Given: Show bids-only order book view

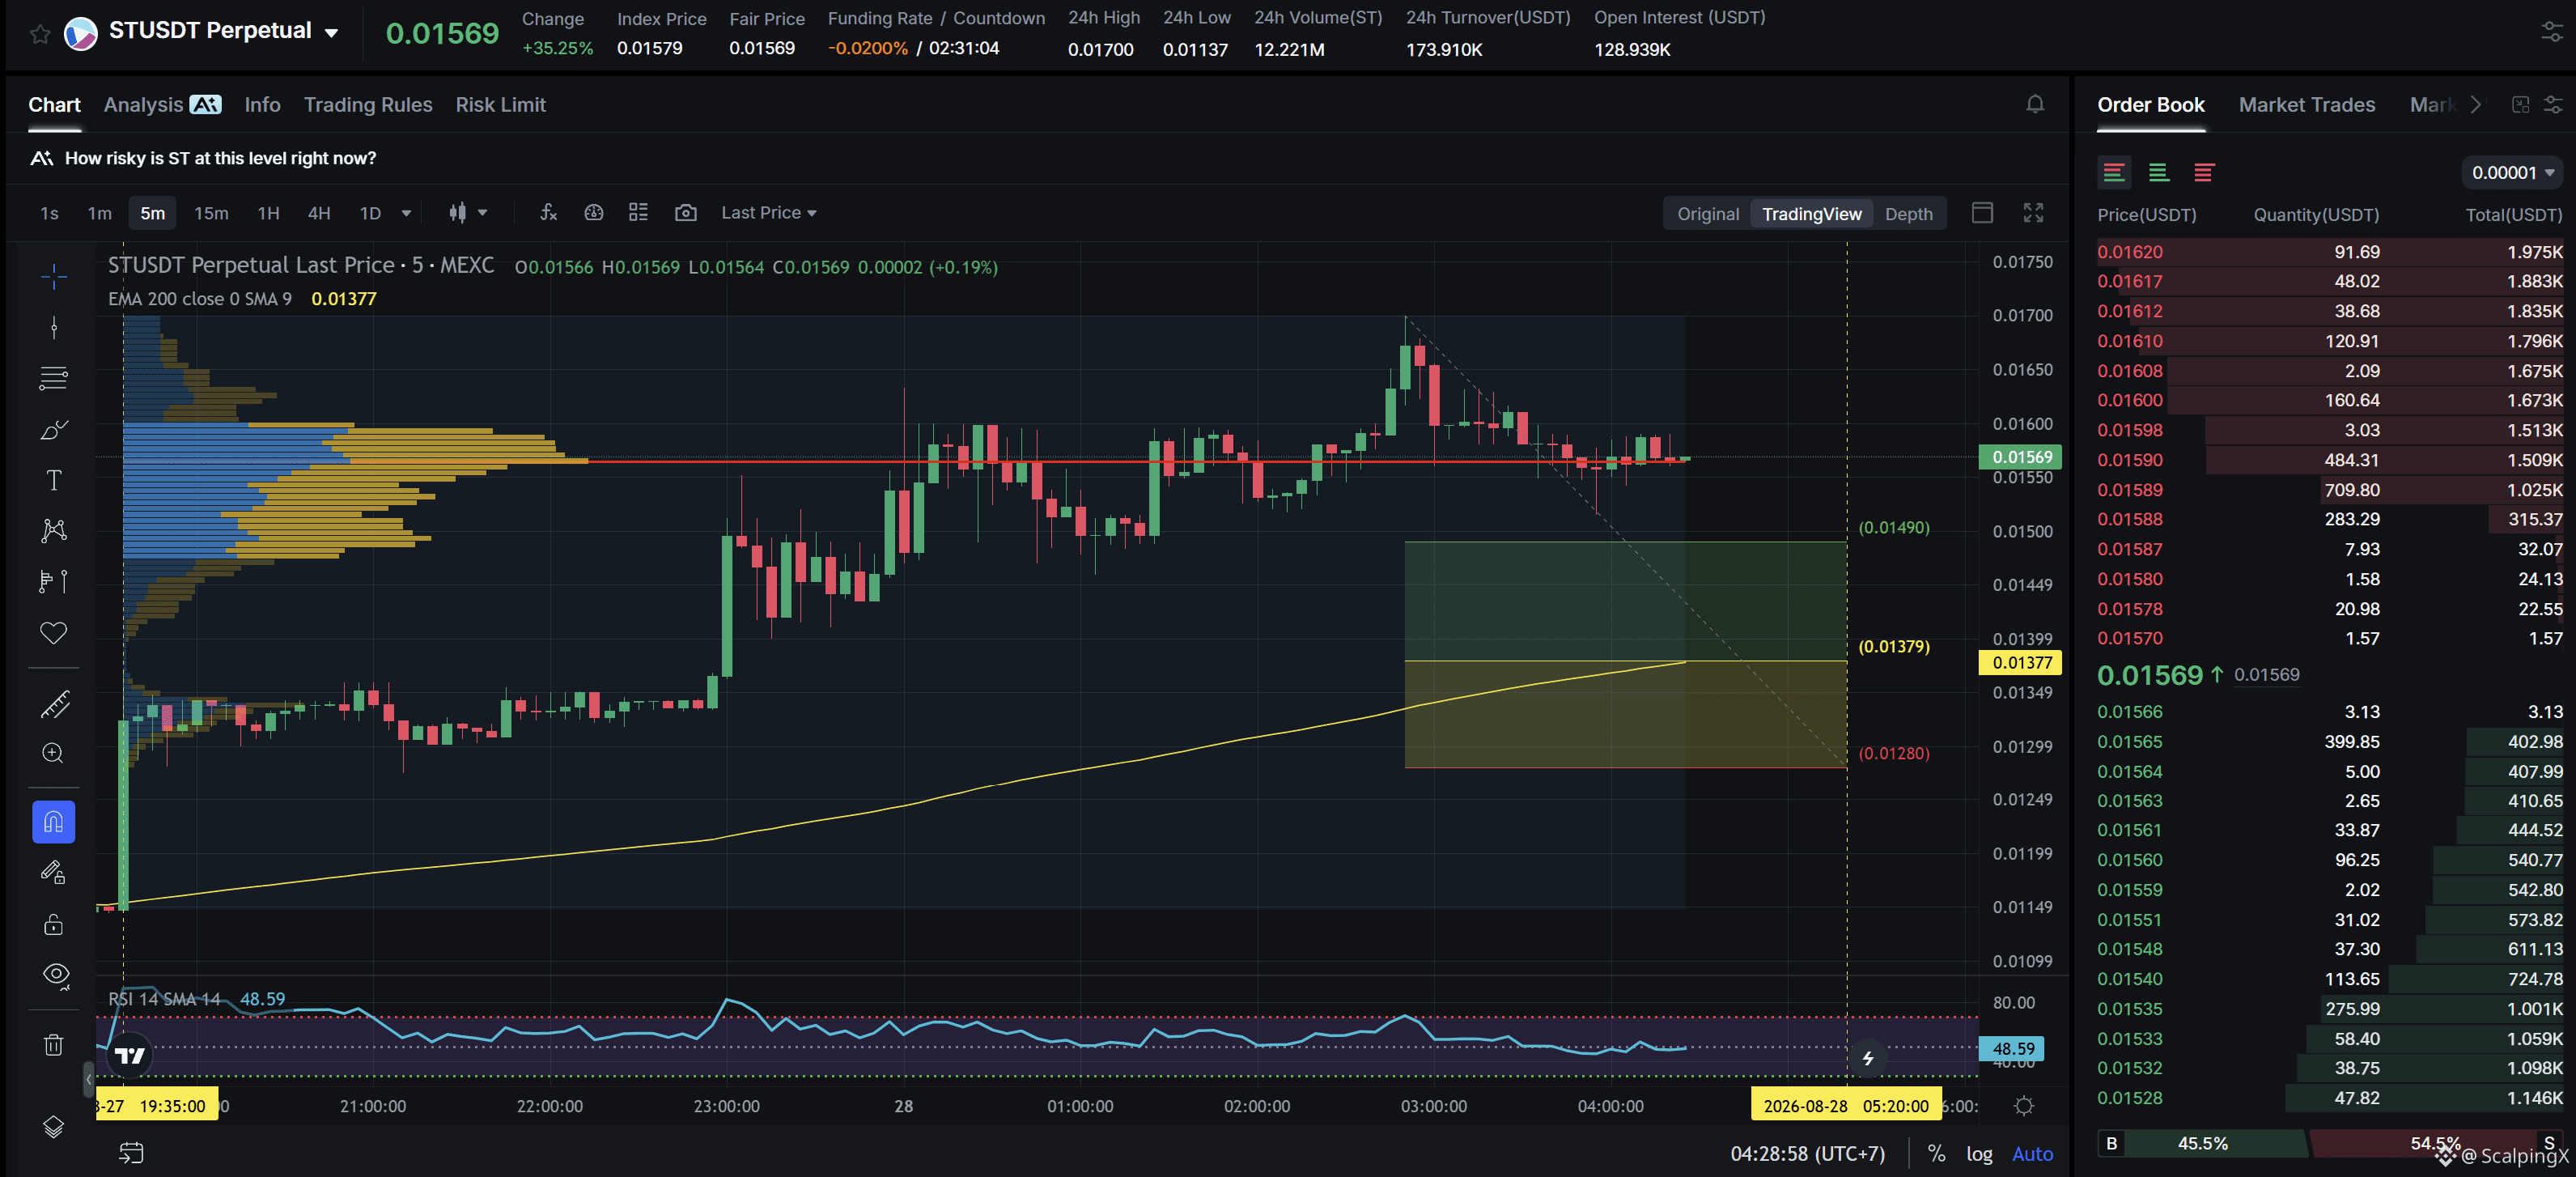Looking at the screenshot, I should click(2158, 172).
